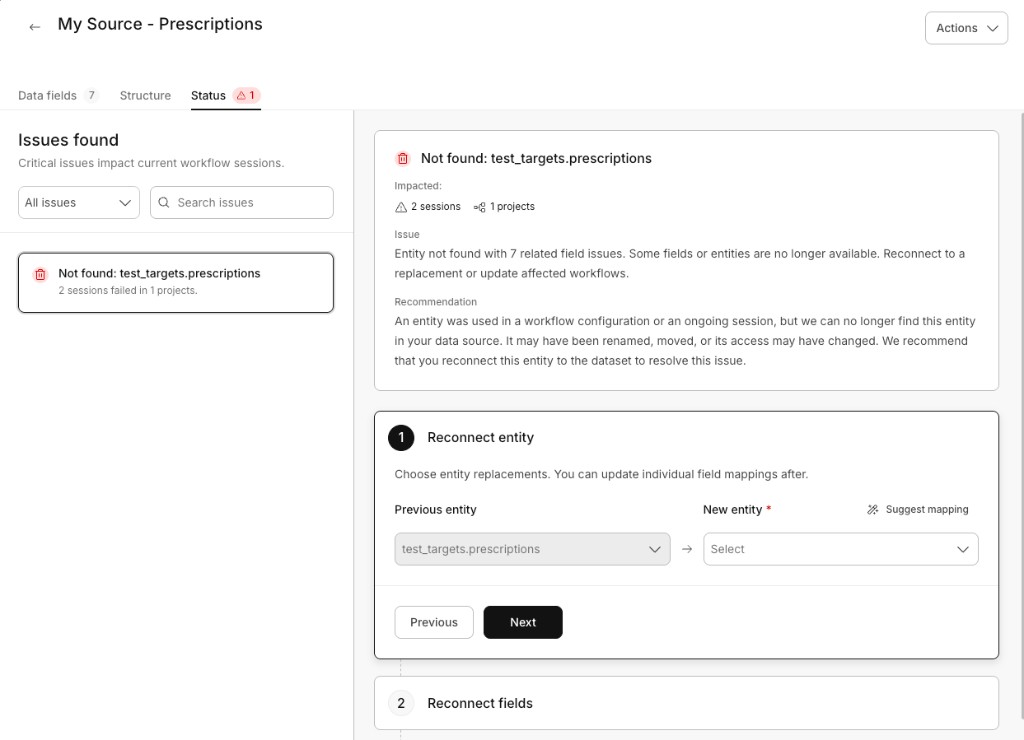The image size is (1024, 740).
Task: Open the Actions dropdown menu
Action: pos(966,28)
